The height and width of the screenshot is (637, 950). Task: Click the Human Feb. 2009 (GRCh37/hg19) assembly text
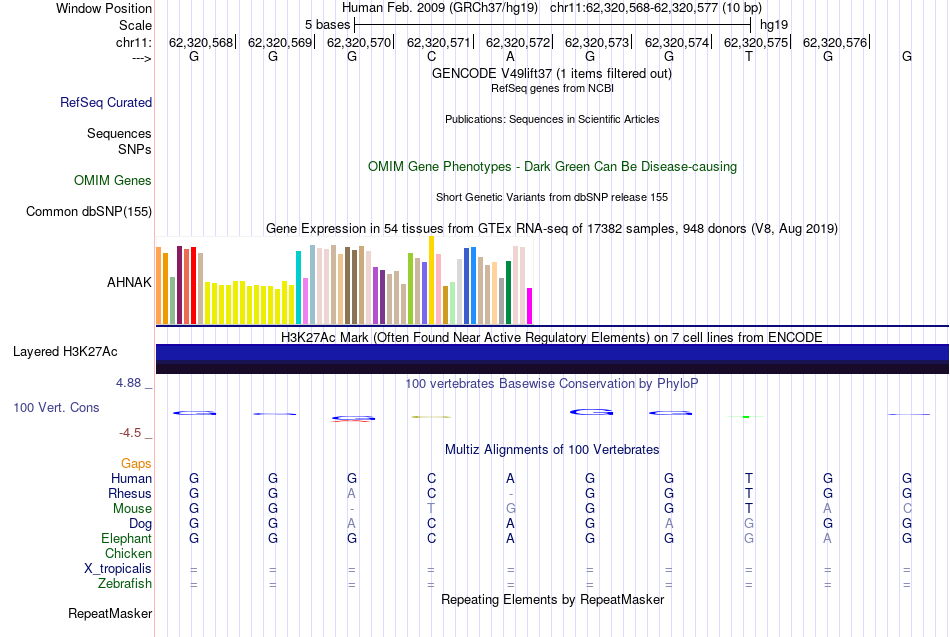[440, 8]
